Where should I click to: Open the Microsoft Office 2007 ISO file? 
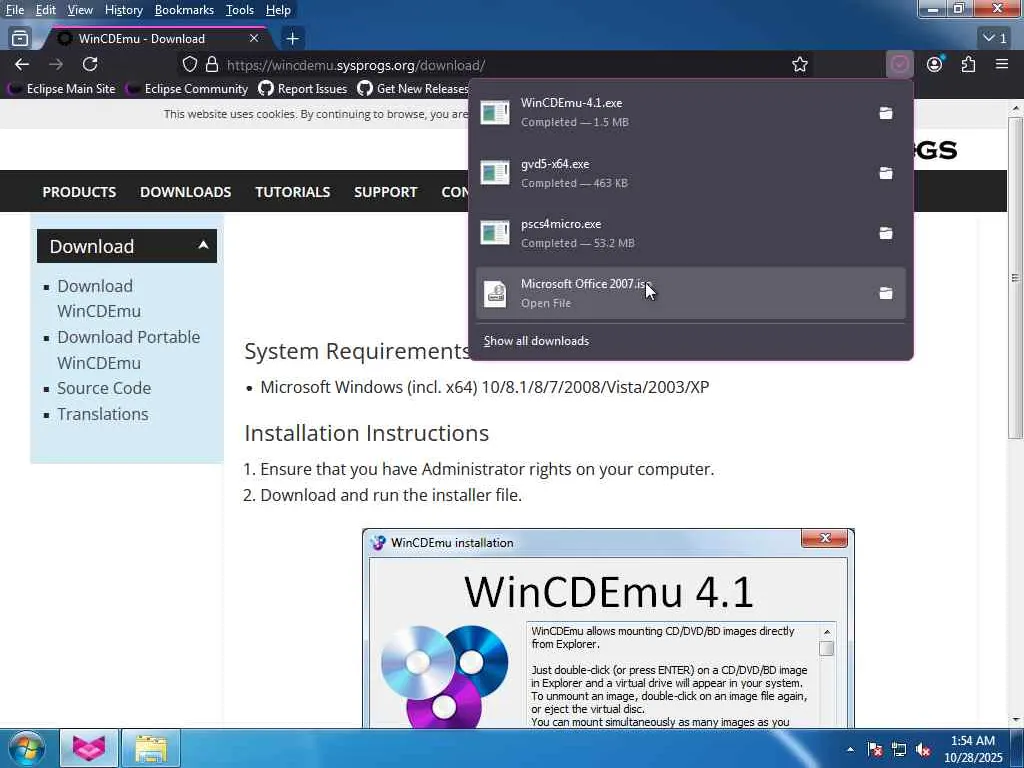click(671, 293)
